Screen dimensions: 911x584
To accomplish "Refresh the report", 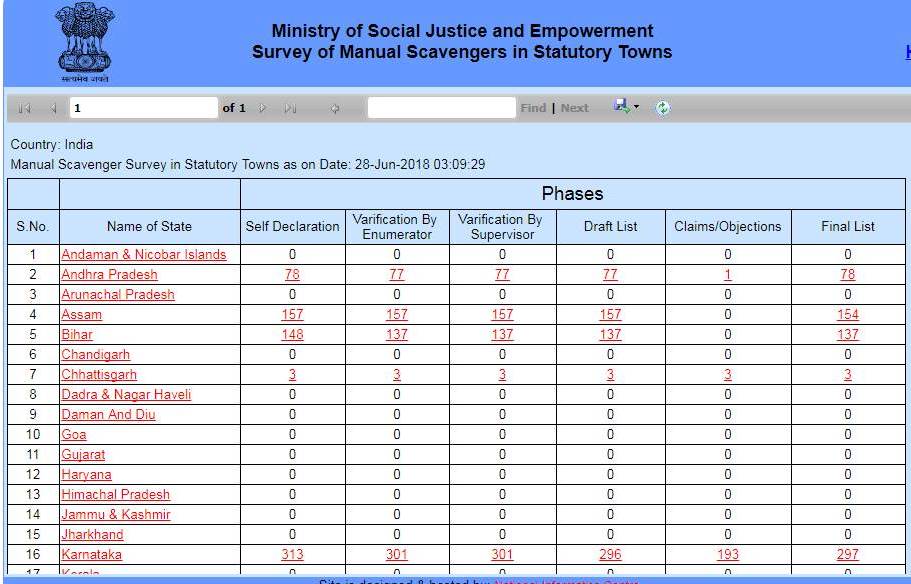I will 662,108.
